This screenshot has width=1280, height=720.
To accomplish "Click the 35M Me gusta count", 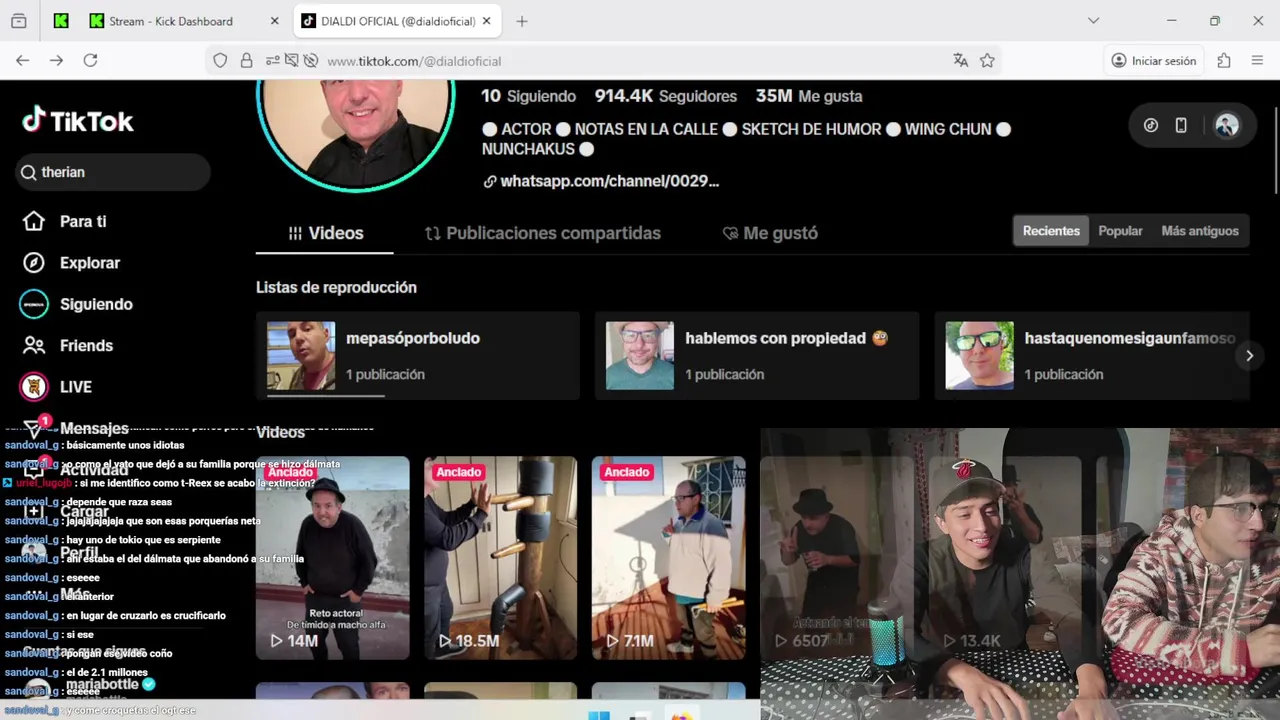I will (x=809, y=96).
